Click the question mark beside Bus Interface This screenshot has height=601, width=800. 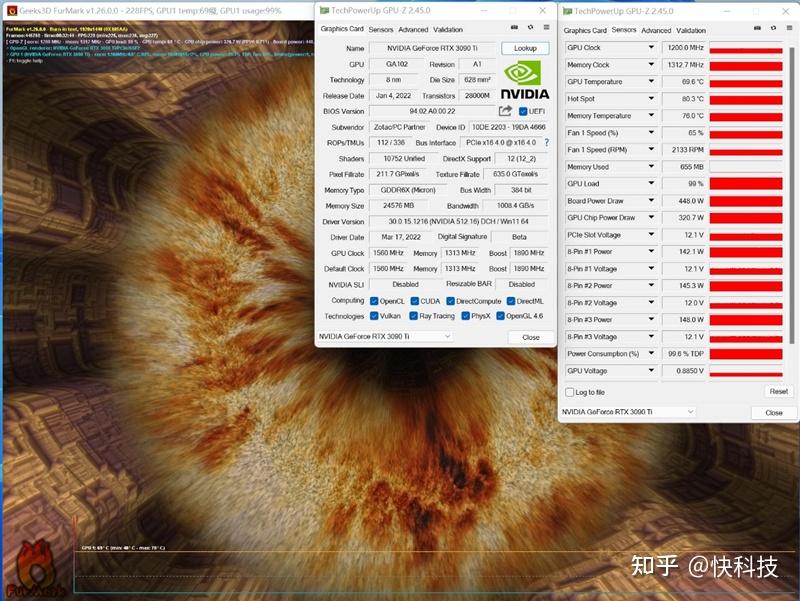[x=546, y=142]
